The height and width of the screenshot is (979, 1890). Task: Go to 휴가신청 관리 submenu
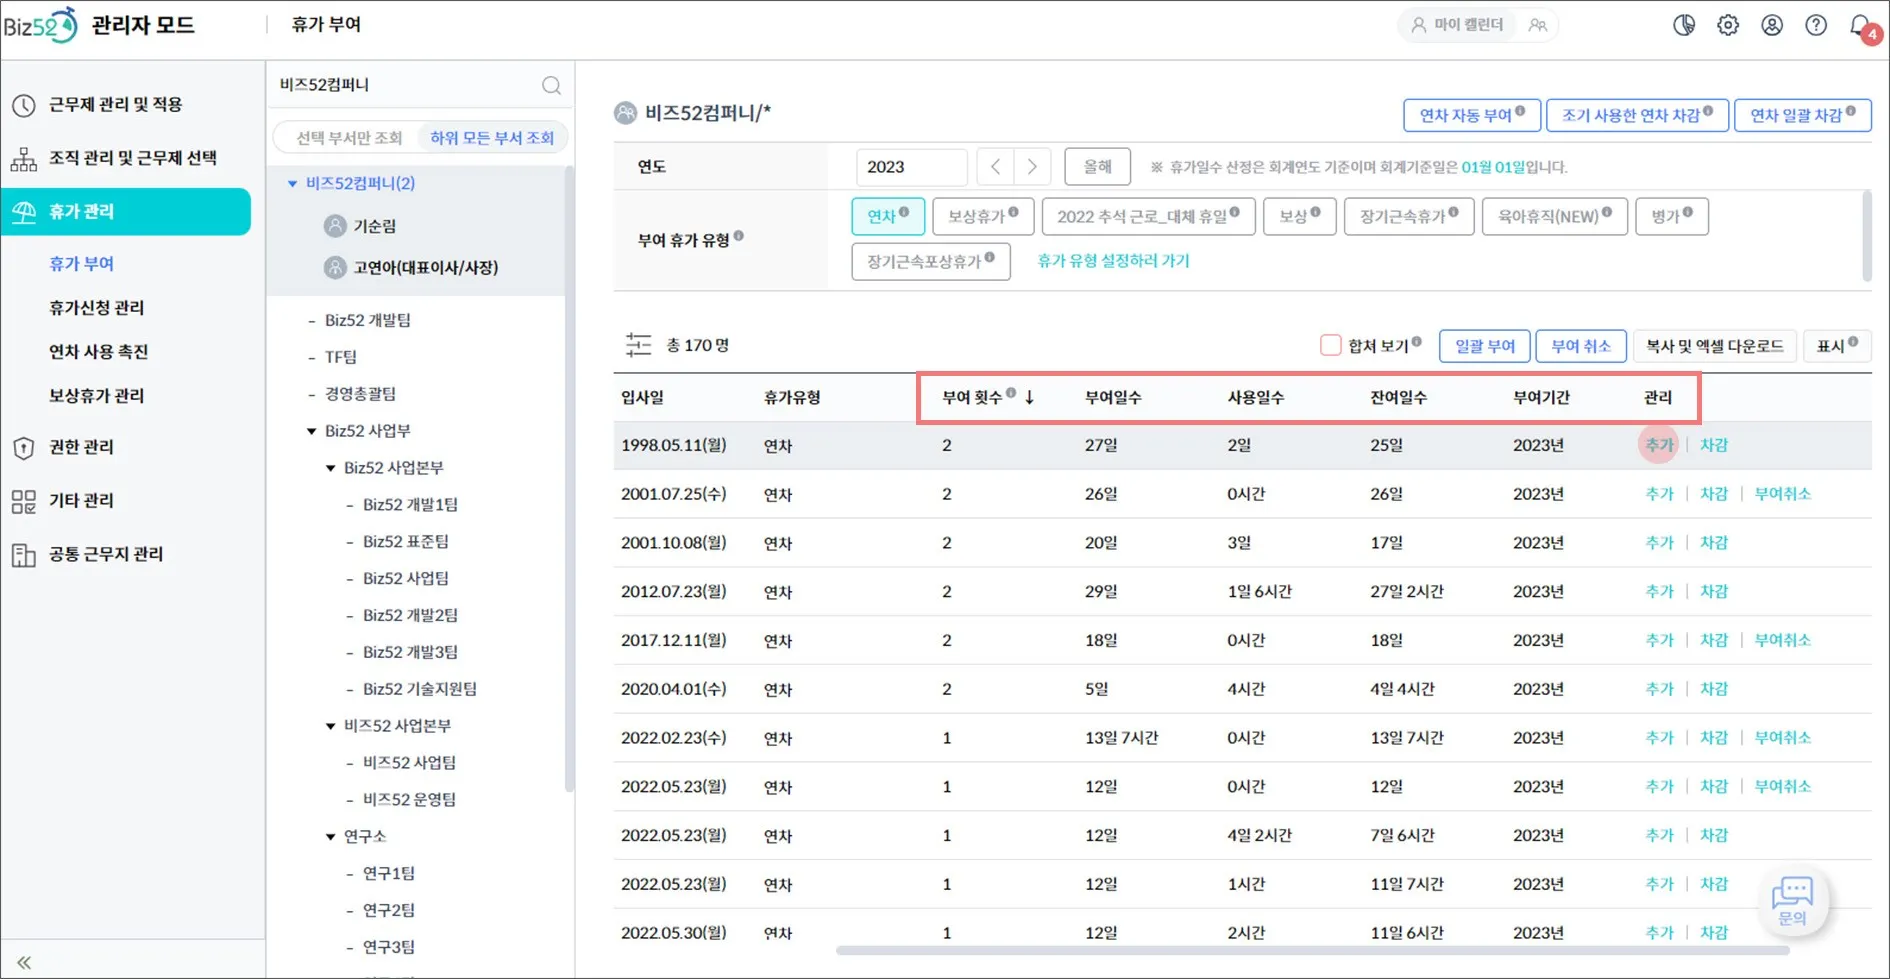click(x=97, y=308)
